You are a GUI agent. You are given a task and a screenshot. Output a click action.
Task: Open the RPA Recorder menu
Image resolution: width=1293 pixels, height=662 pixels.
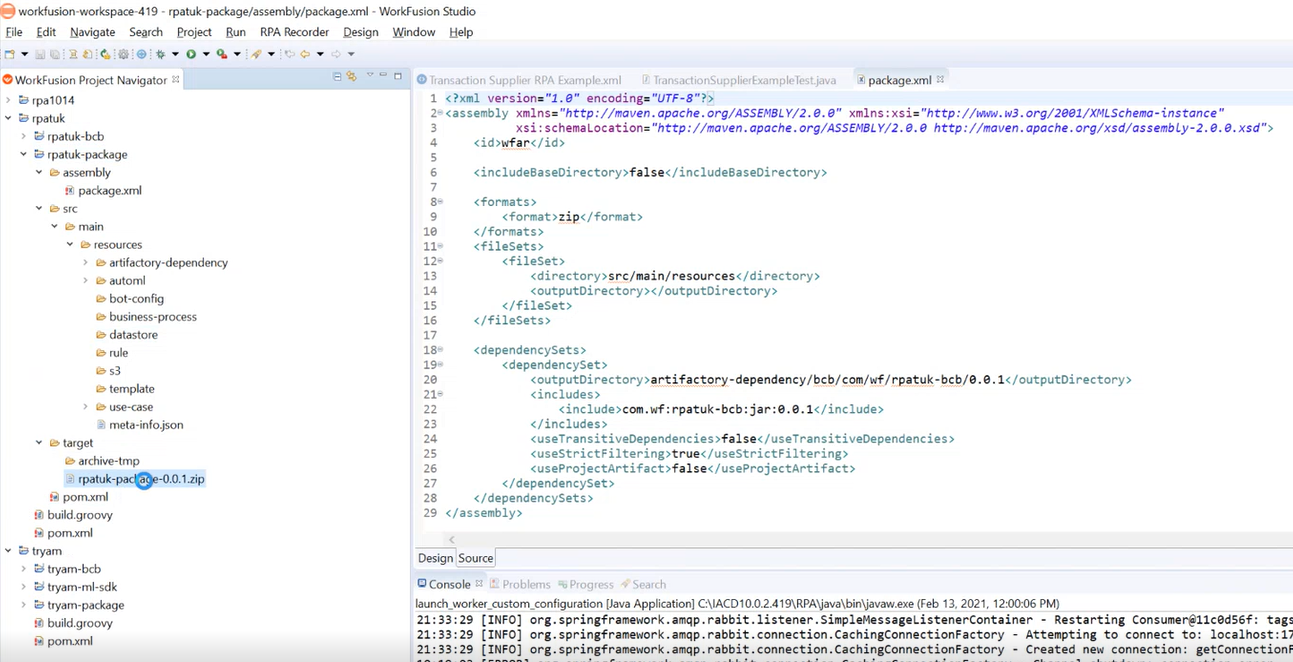(294, 32)
